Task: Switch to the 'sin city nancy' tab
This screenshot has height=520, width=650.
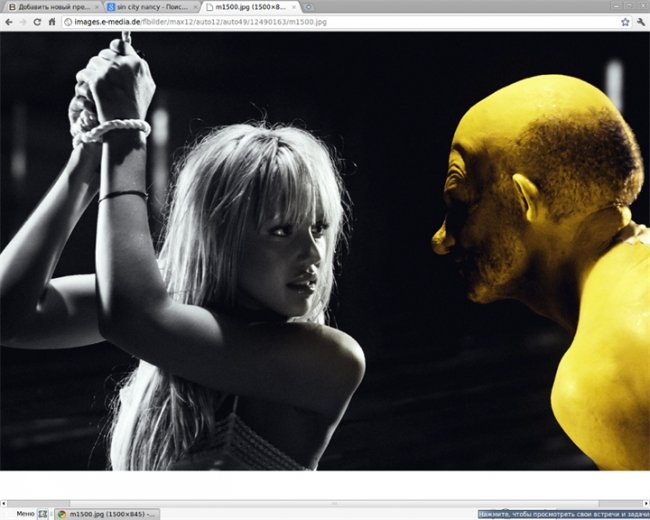Action: tap(150, 7)
